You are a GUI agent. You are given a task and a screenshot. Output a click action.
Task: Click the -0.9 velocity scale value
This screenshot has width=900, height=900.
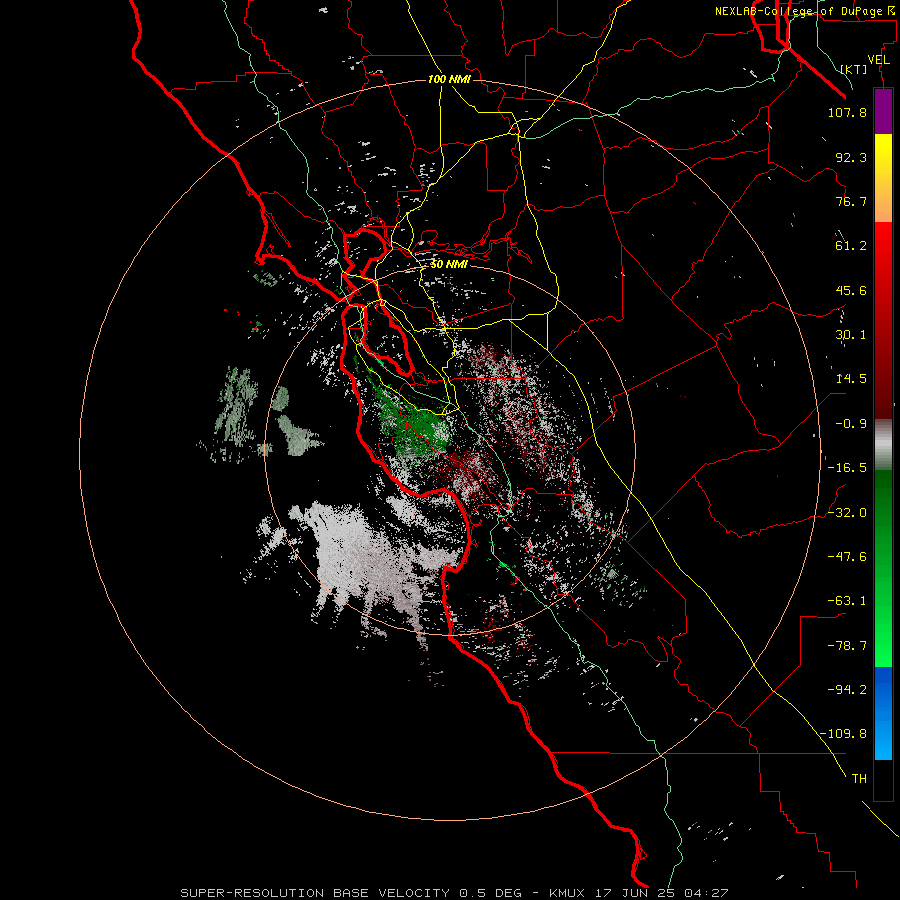pyautogui.click(x=851, y=424)
